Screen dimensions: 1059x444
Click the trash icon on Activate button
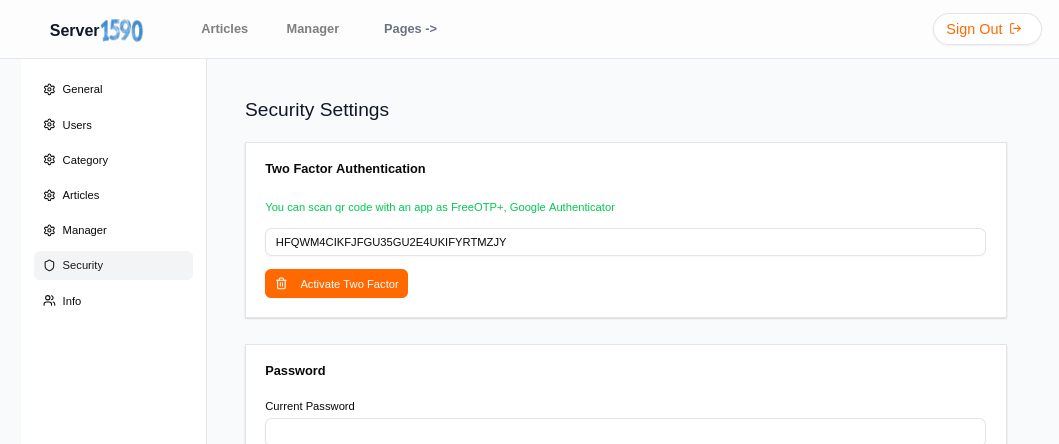coord(282,284)
